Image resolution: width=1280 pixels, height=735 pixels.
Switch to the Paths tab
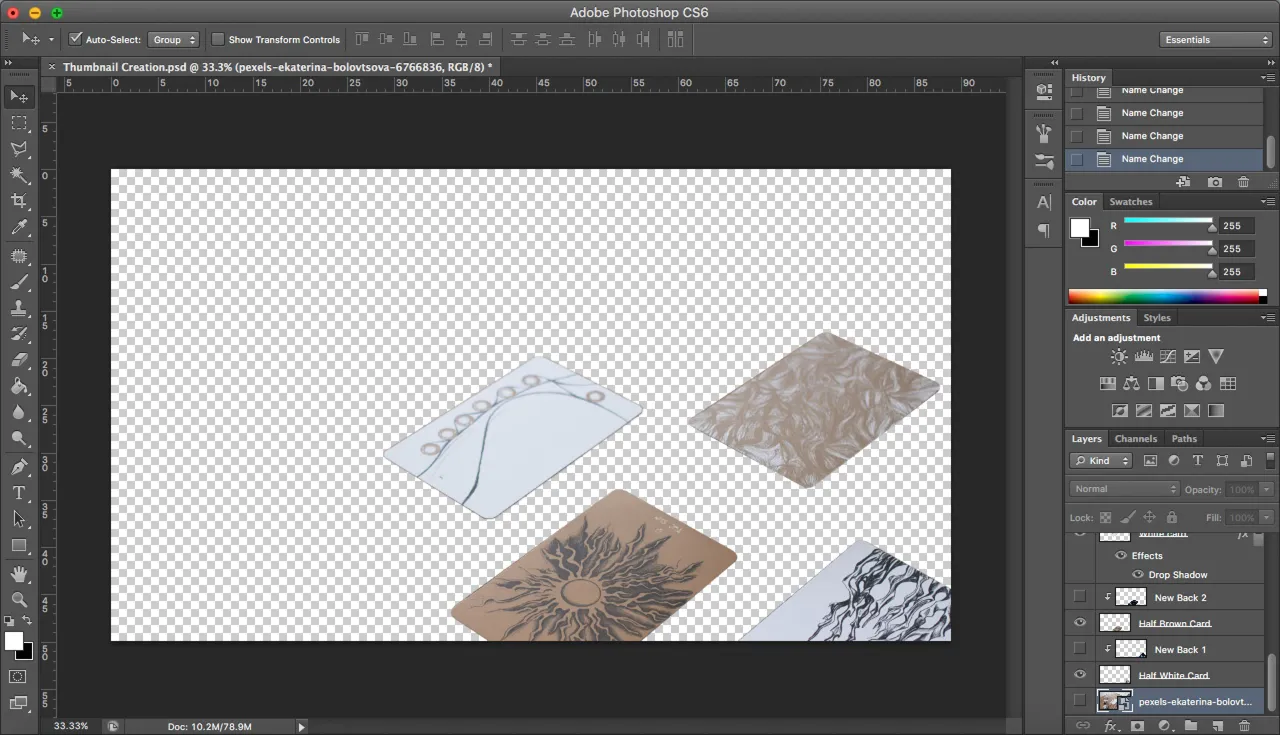point(1184,439)
